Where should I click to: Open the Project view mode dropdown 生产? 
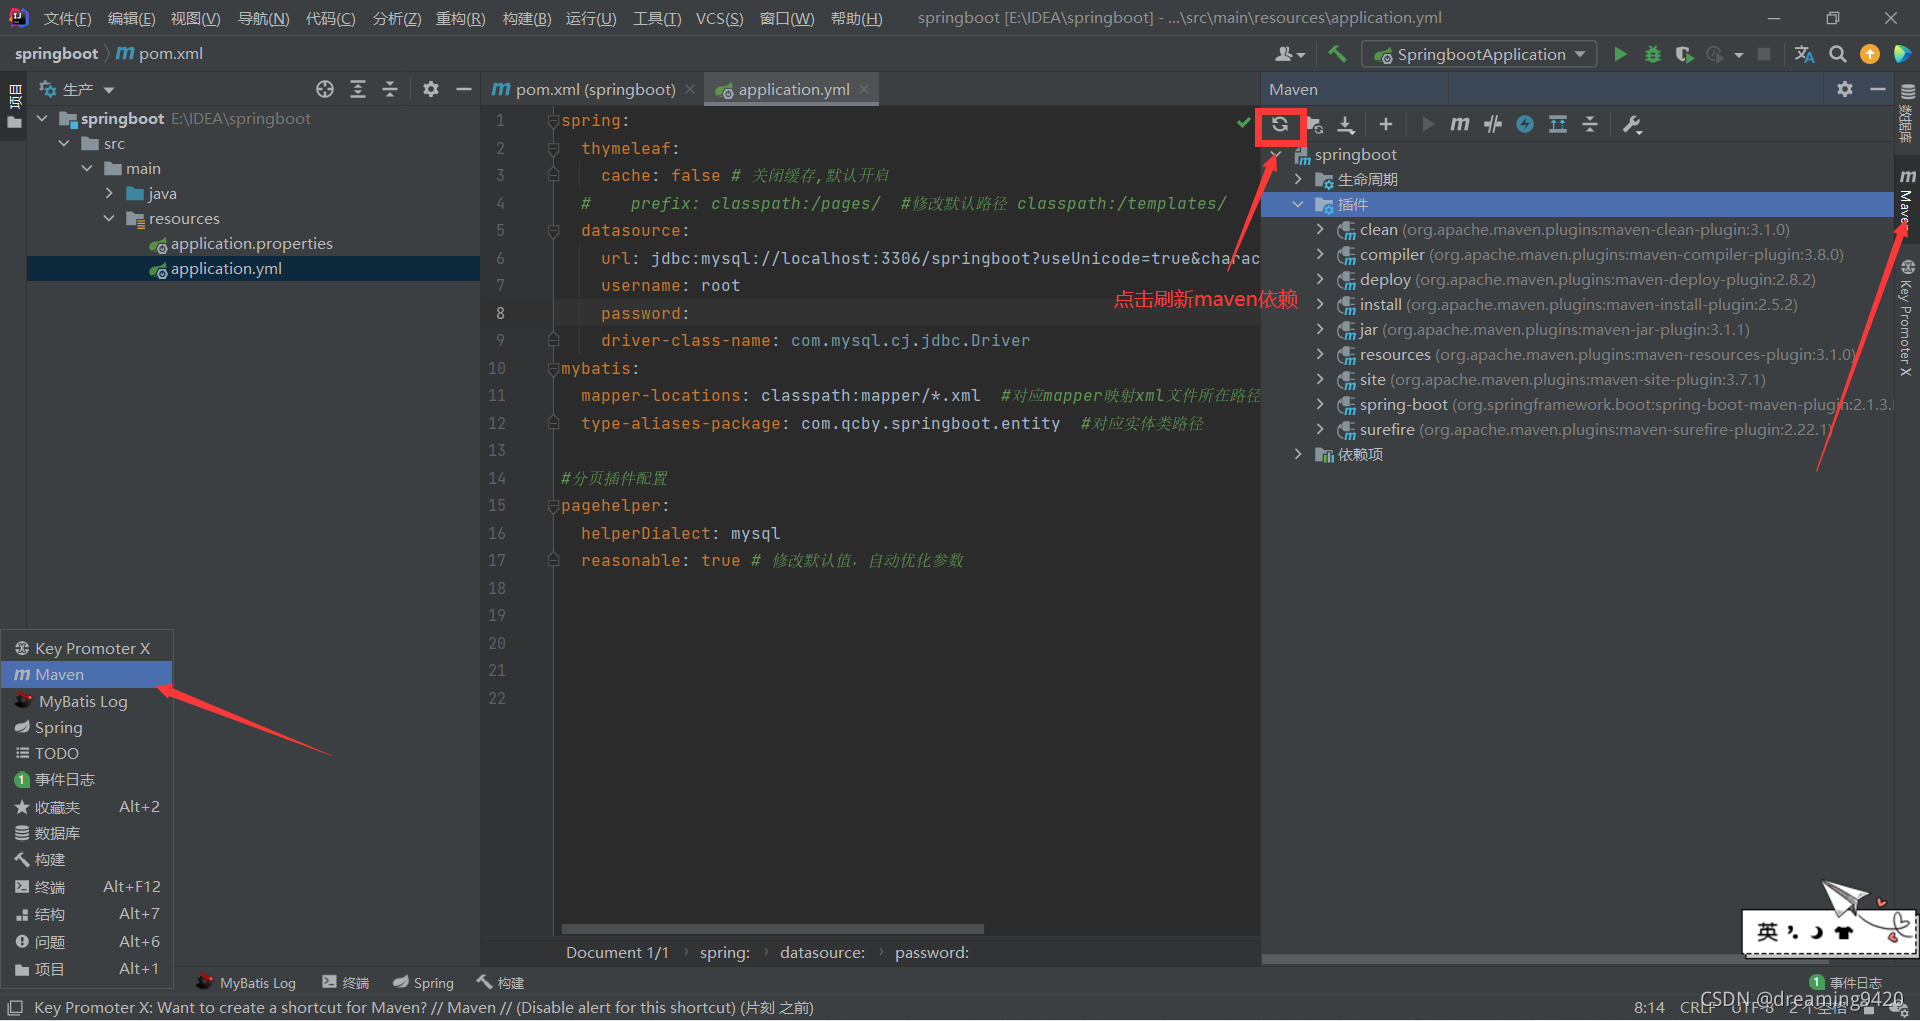point(77,89)
